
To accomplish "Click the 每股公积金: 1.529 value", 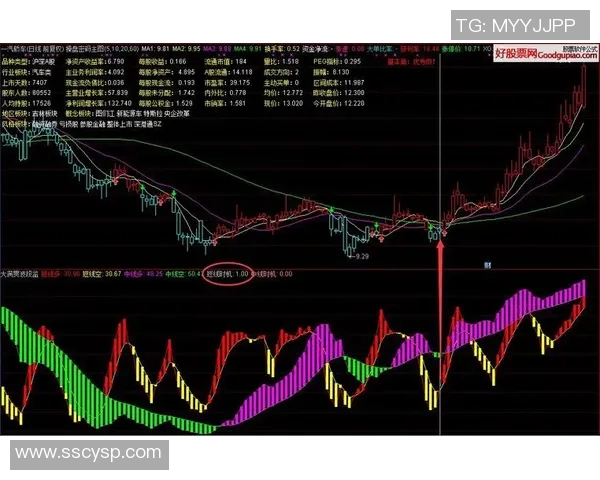I will pyautogui.click(x=166, y=103).
